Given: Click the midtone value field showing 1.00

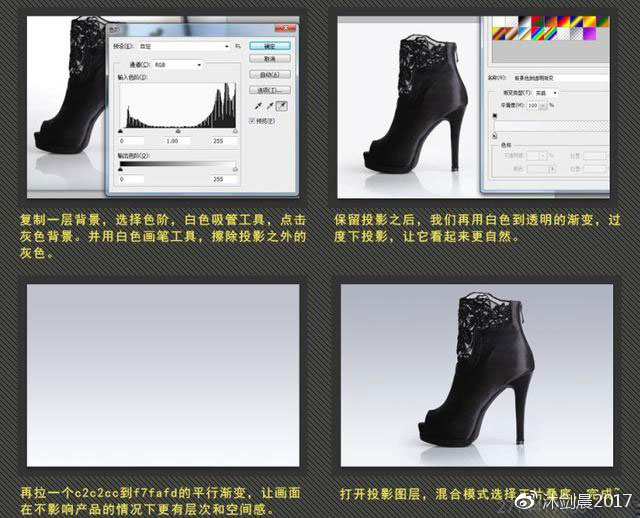Looking at the screenshot, I should [178, 141].
